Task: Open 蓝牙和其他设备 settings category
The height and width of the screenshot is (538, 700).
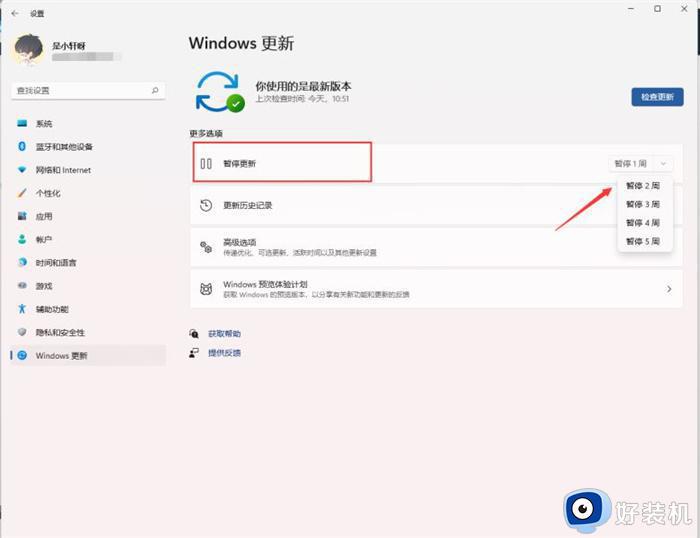Action: pos(88,147)
